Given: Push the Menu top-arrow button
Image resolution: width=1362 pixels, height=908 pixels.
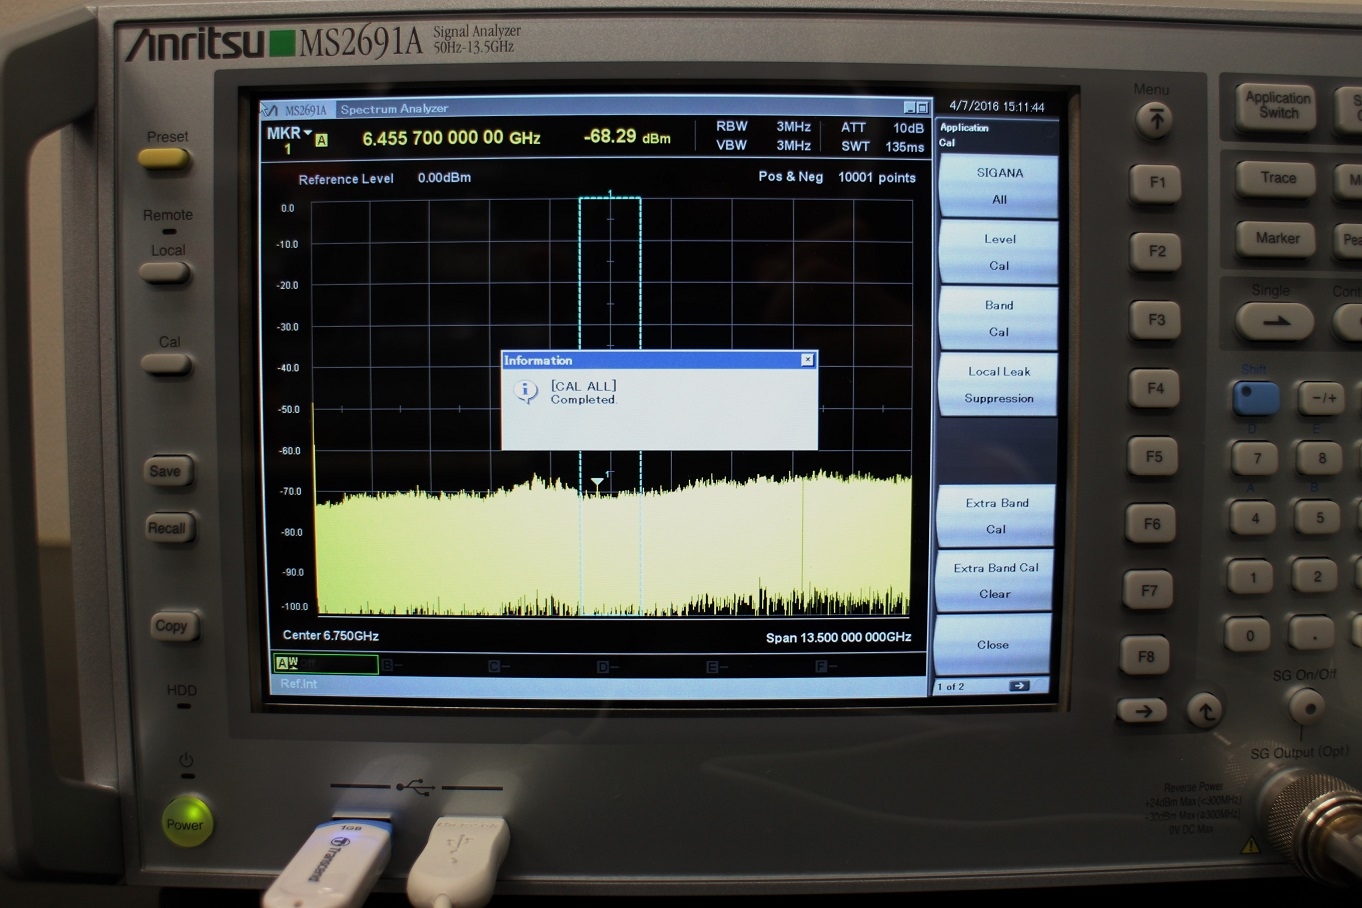Looking at the screenshot, I should [1155, 120].
